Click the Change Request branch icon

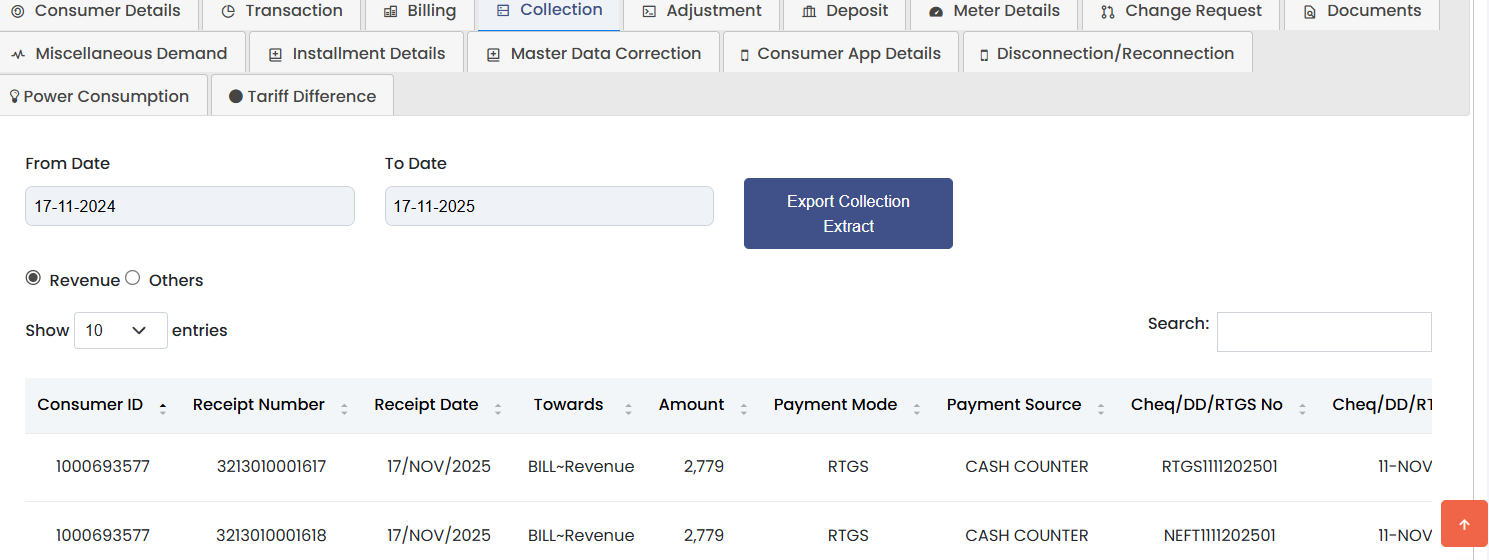pos(1107,12)
